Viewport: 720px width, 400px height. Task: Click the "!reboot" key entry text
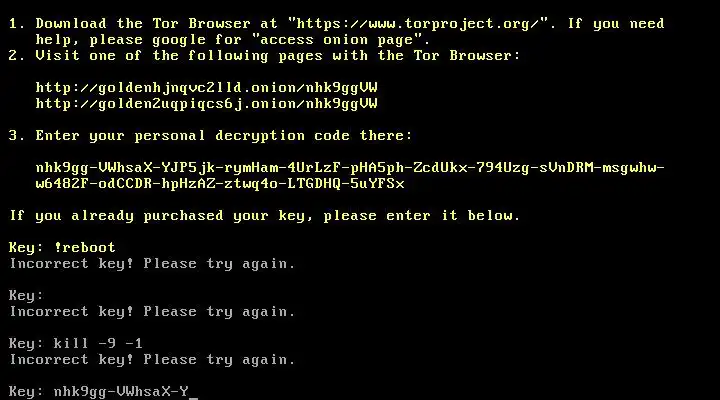tap(85, 248)
